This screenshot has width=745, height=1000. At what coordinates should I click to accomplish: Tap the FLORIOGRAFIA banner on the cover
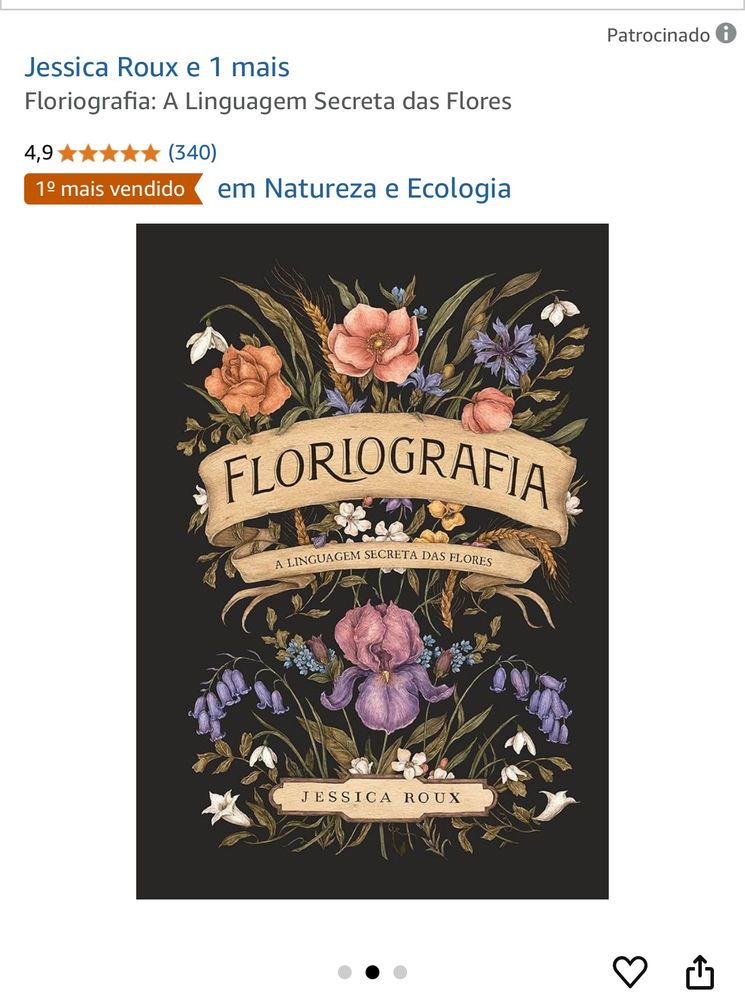(x=385, y=475)
